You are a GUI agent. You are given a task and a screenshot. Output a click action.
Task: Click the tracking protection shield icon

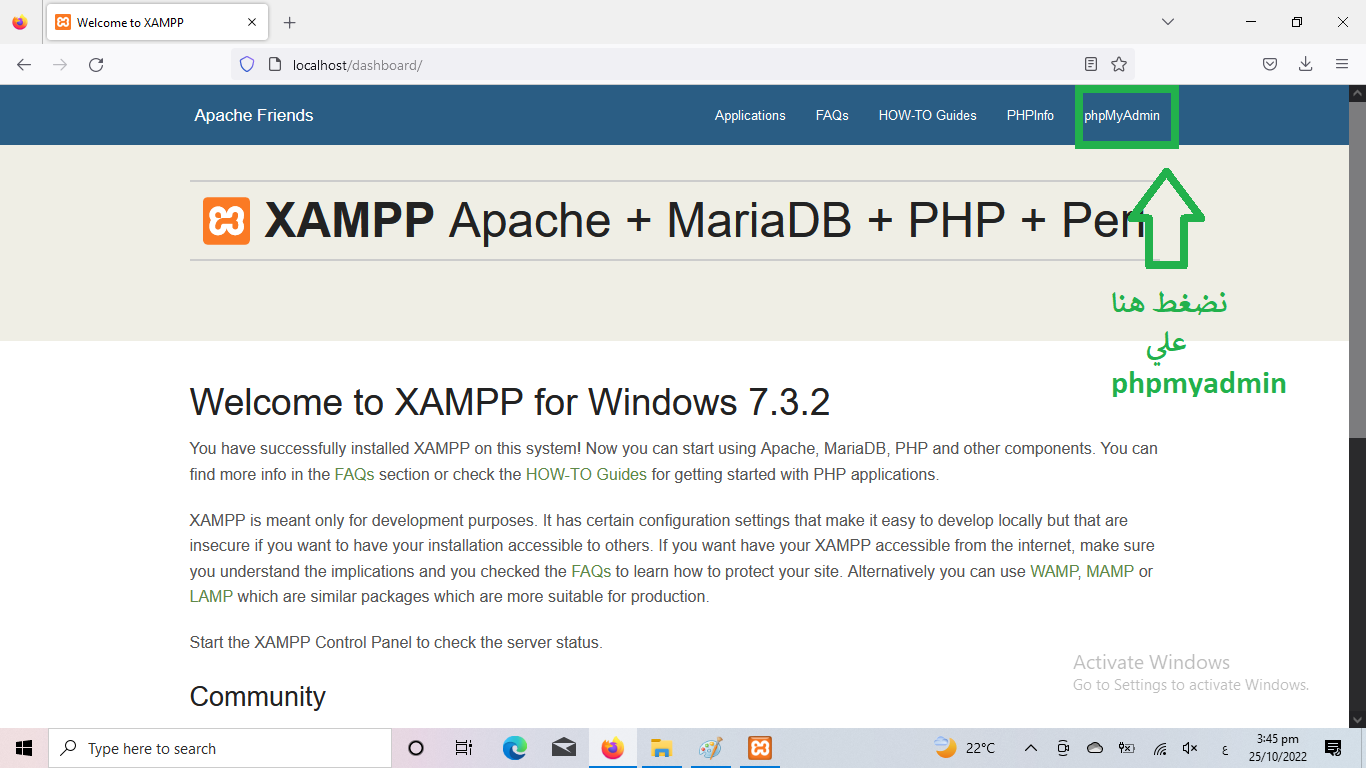pyautogui.click(x=247, y=65)
